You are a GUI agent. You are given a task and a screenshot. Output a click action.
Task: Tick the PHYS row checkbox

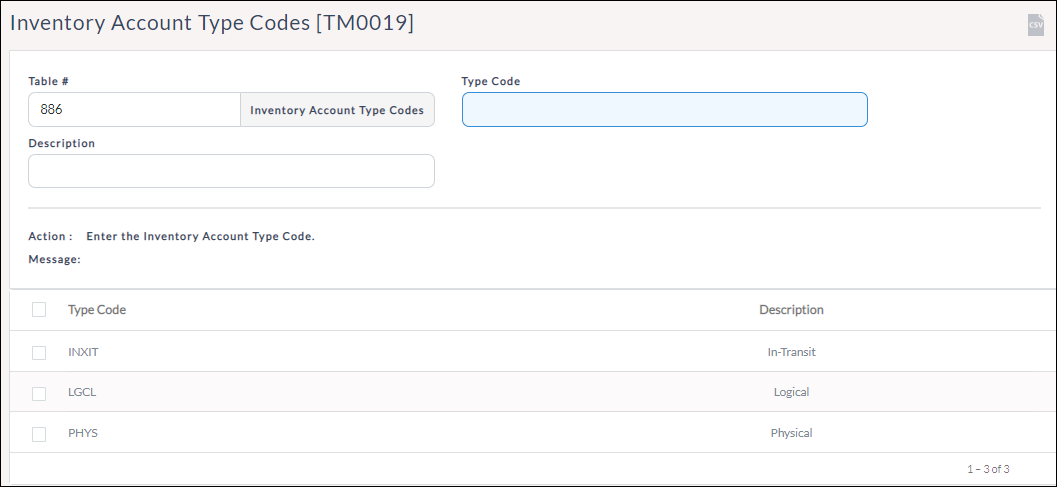tap(39, 434)
